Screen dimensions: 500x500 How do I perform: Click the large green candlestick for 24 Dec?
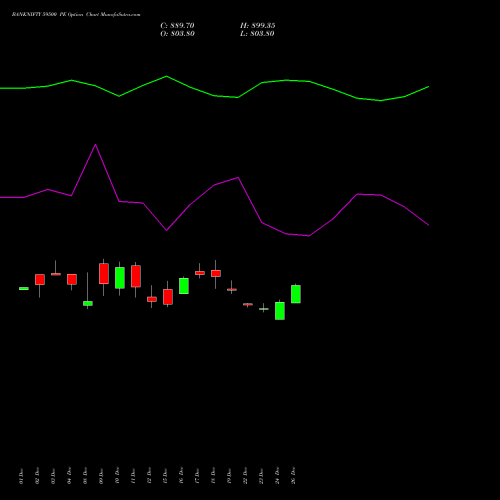click(x=280, y=311)
